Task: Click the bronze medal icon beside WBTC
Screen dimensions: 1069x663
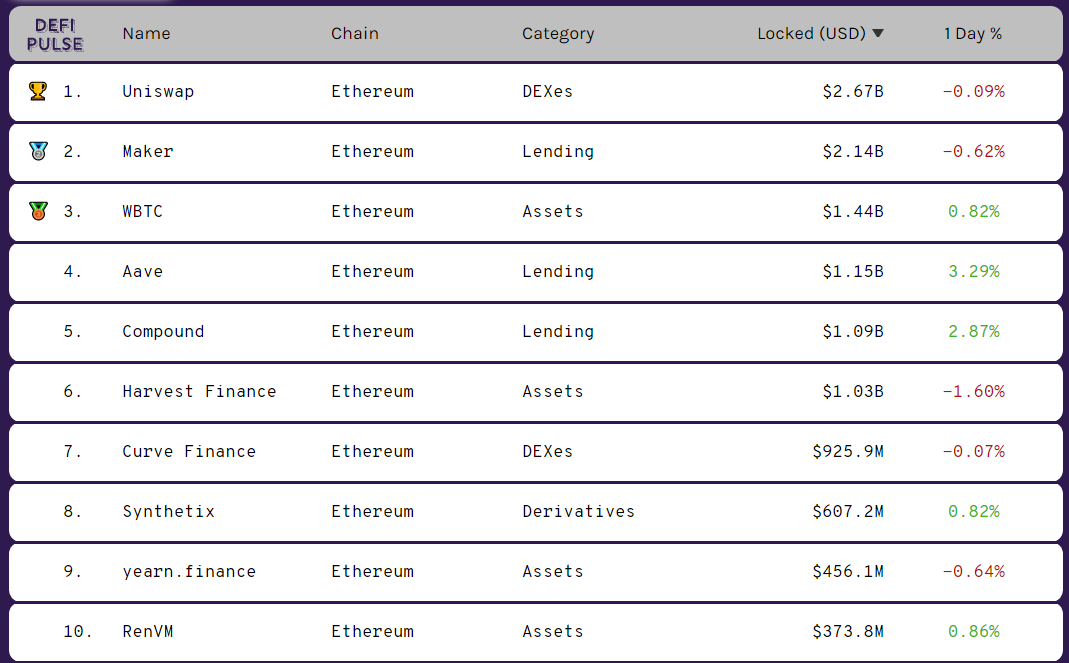Action: pyautogui.click(x=38, y=212)
